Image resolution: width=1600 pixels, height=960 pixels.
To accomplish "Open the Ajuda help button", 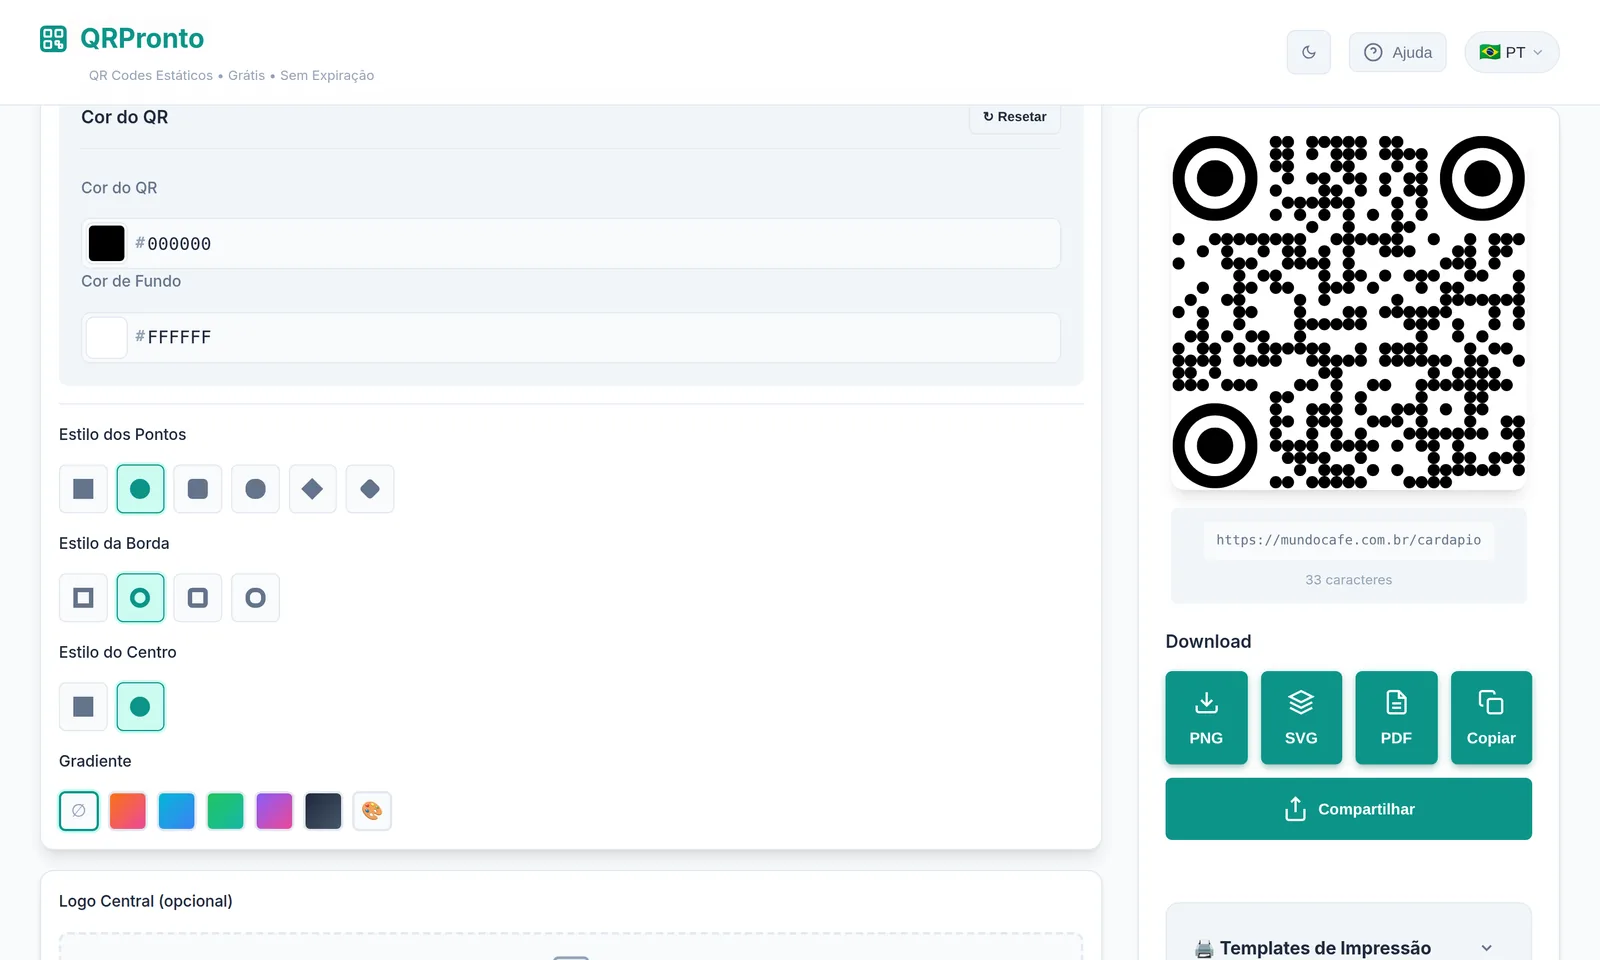I will 1397,52.
